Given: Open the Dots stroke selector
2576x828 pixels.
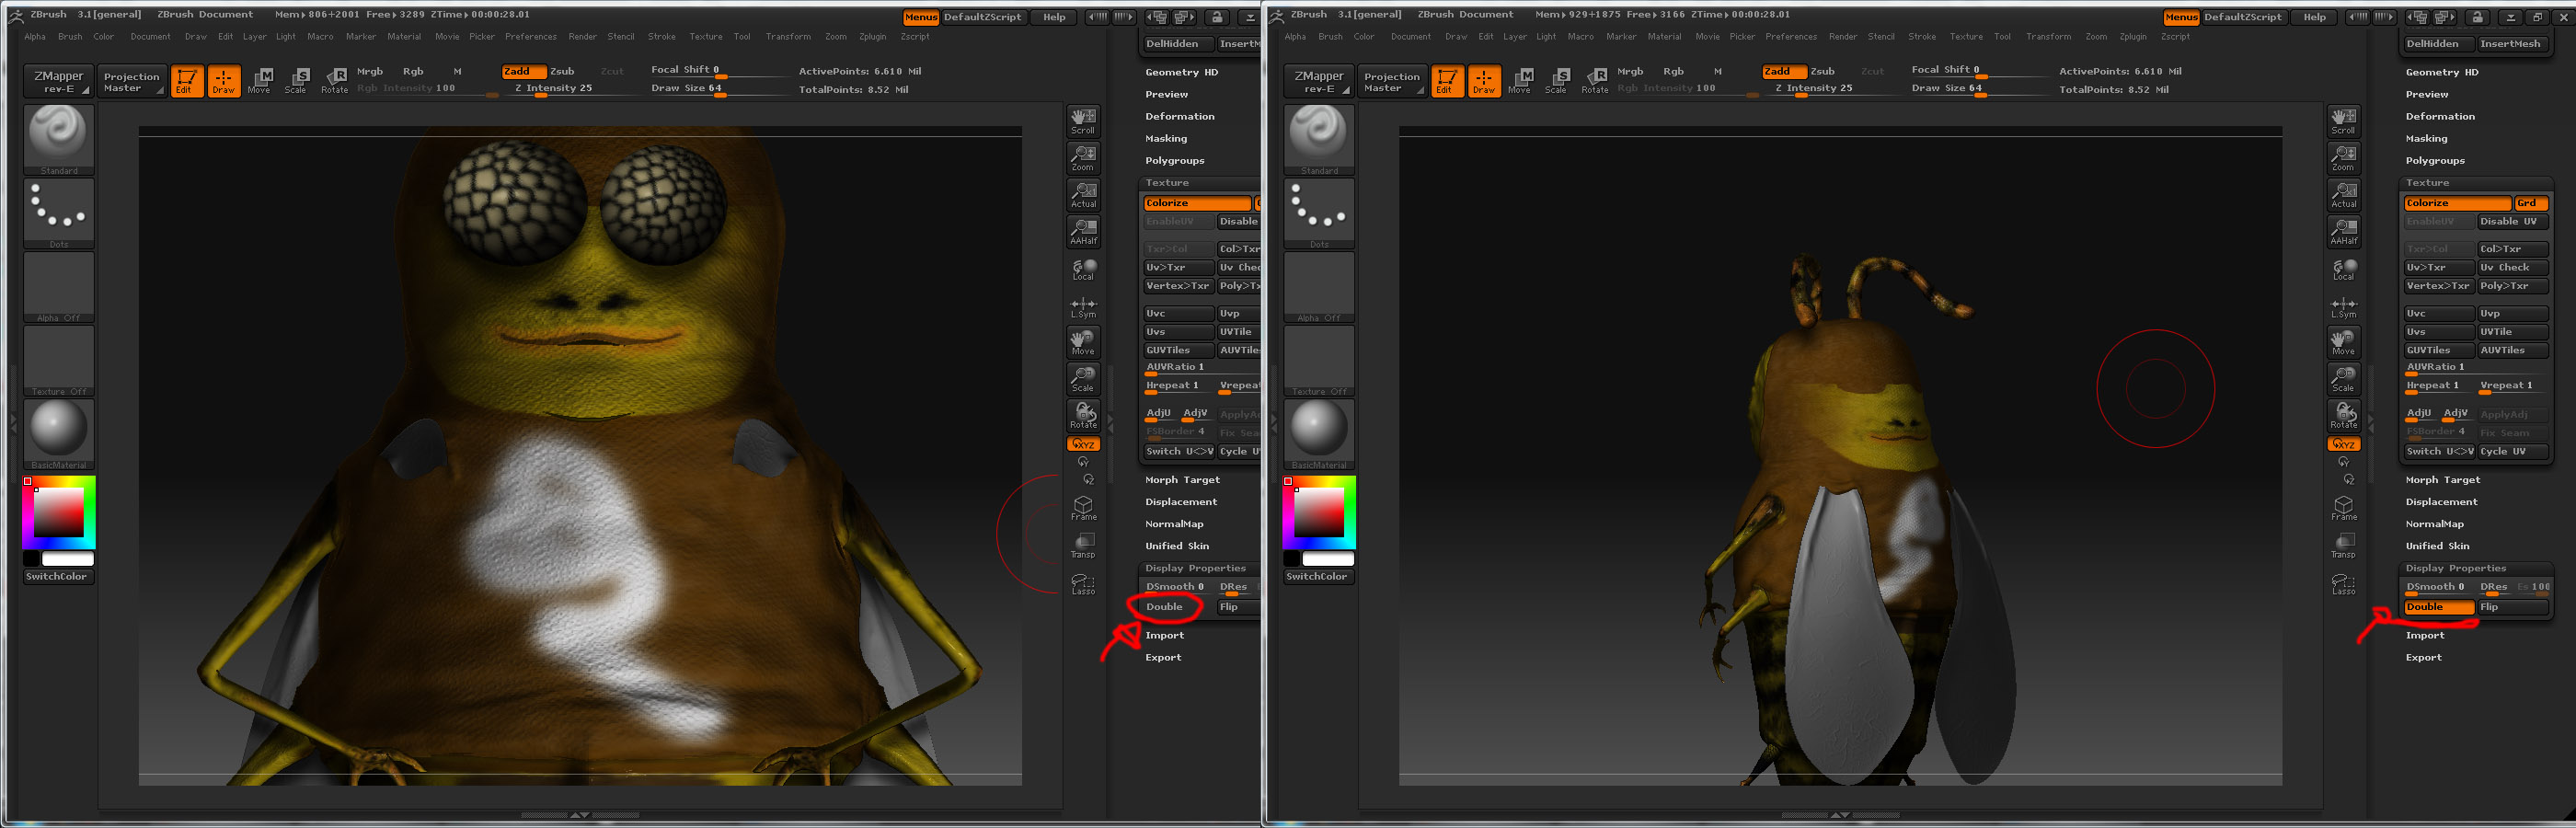Looking at the screenshot, I should pos(58,211).
